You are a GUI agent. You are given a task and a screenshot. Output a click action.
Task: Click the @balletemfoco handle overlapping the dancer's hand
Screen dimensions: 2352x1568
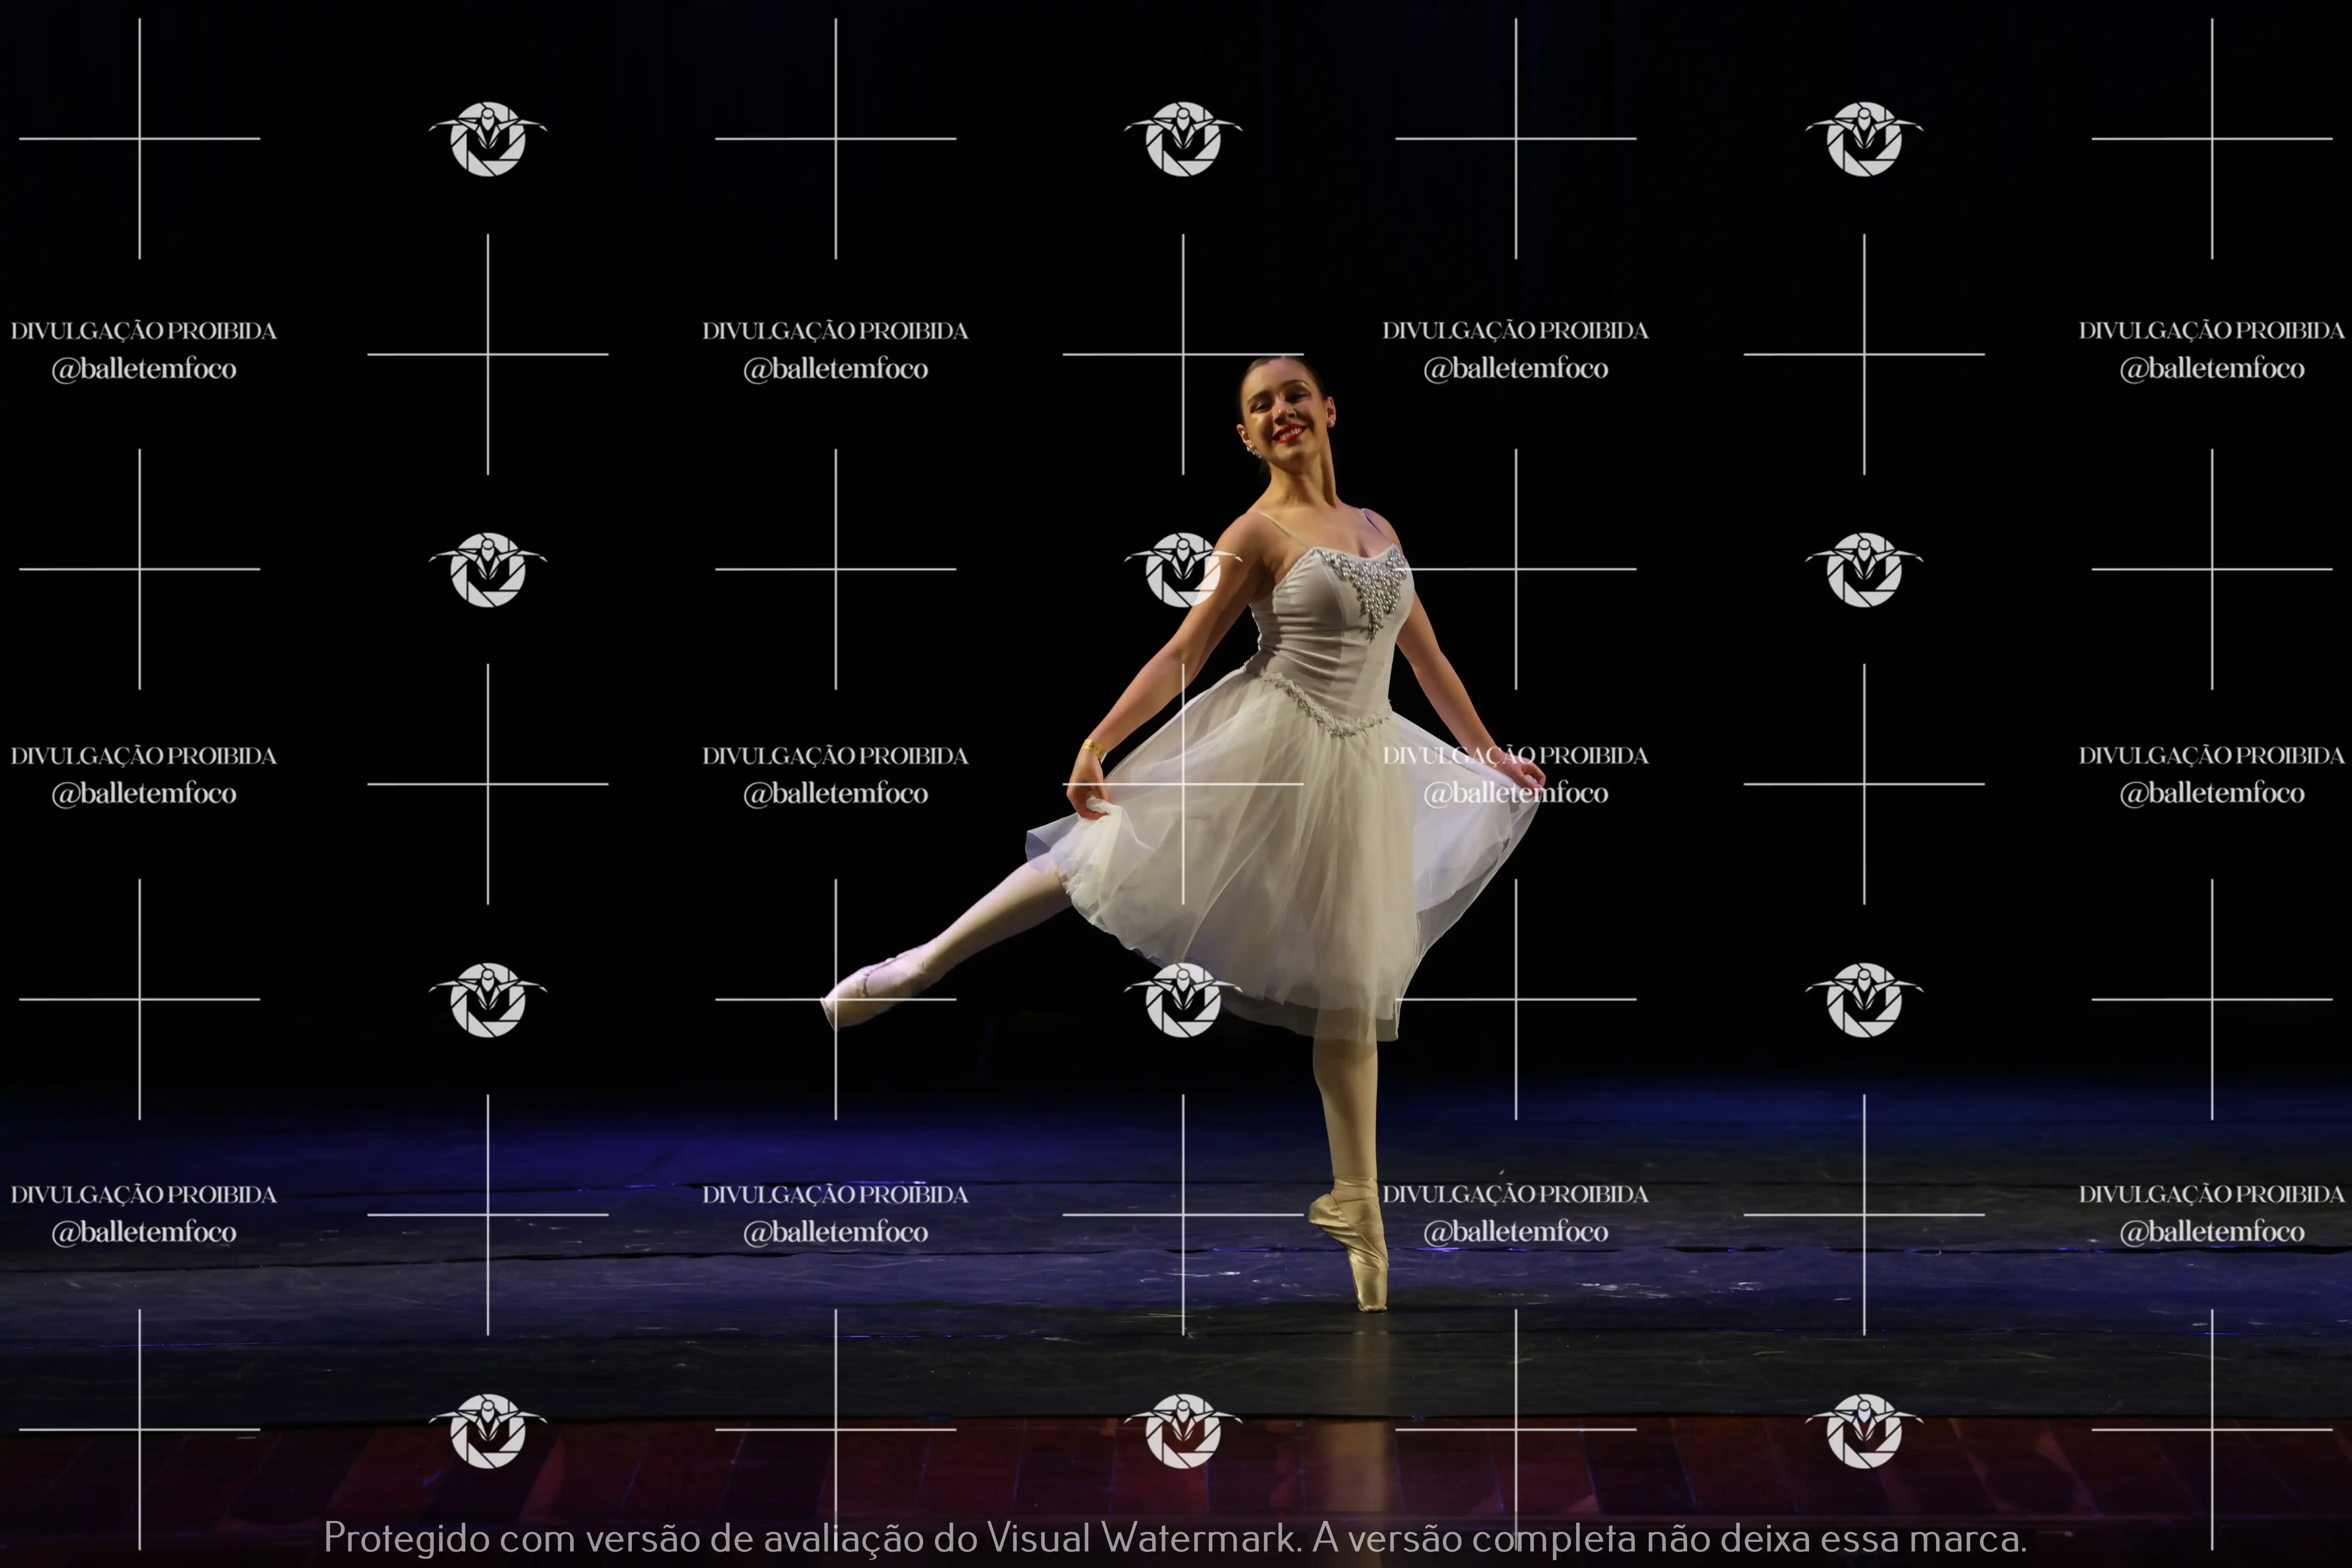tap(1515, 794)
